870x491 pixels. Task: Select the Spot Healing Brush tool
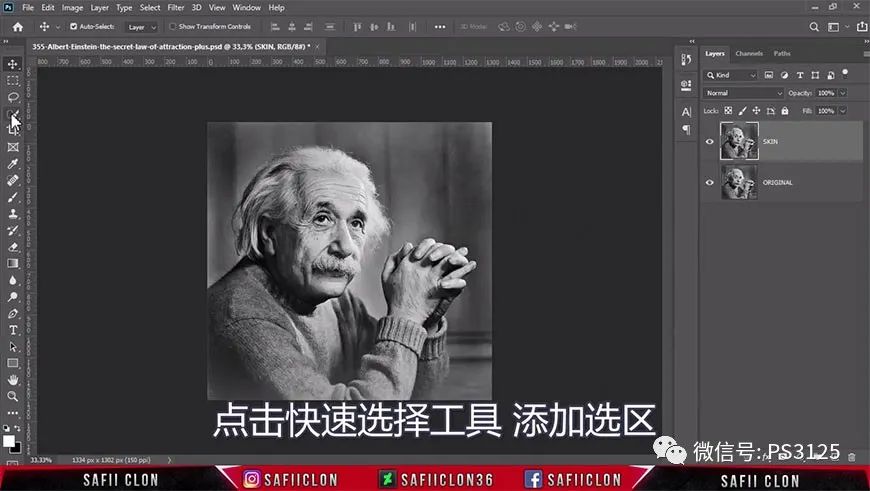[x=12, y=180]
